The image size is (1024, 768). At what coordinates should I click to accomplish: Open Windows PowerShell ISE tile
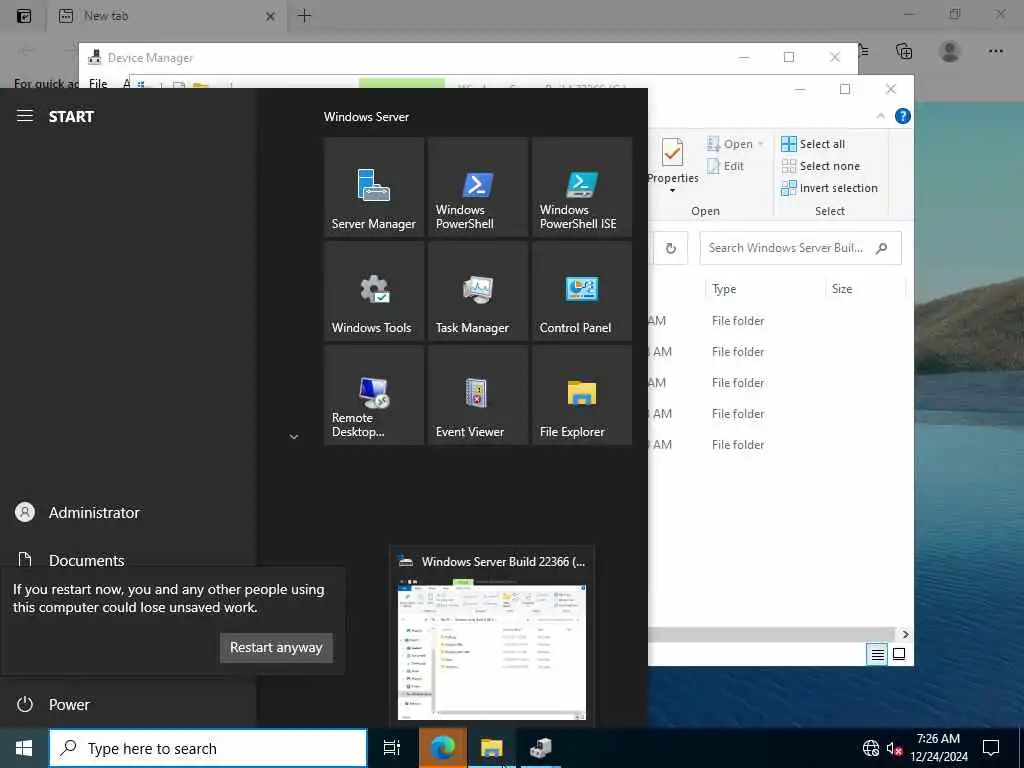pos(582,187)
